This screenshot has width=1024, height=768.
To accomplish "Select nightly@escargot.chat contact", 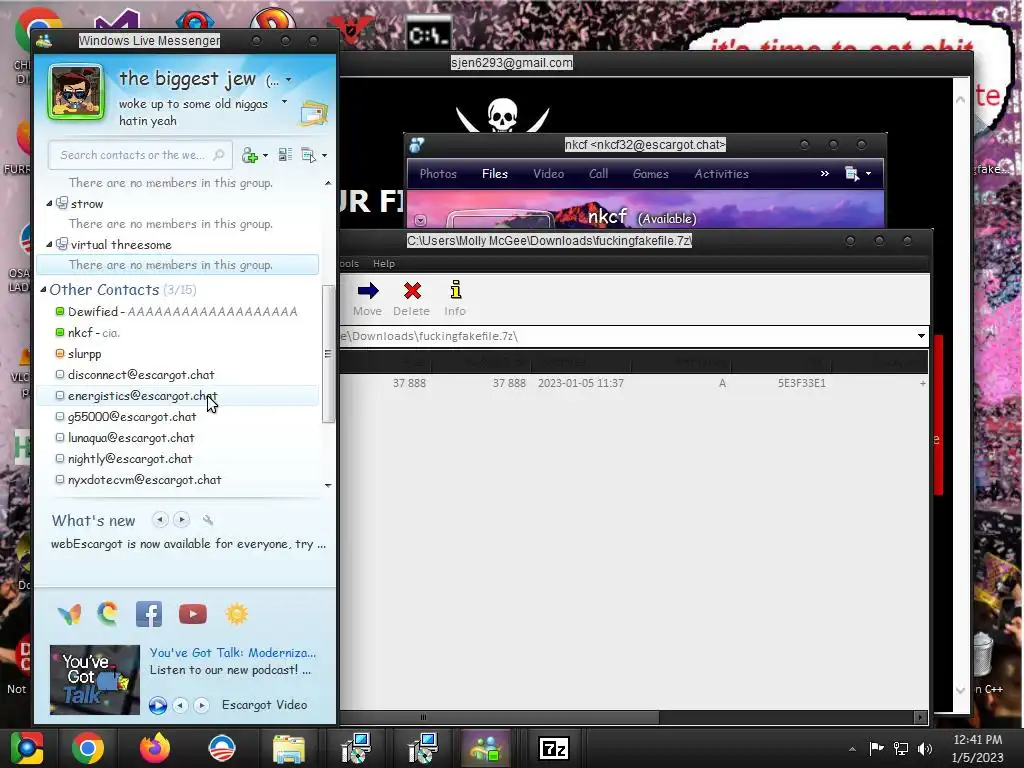I will coord(177,458).
